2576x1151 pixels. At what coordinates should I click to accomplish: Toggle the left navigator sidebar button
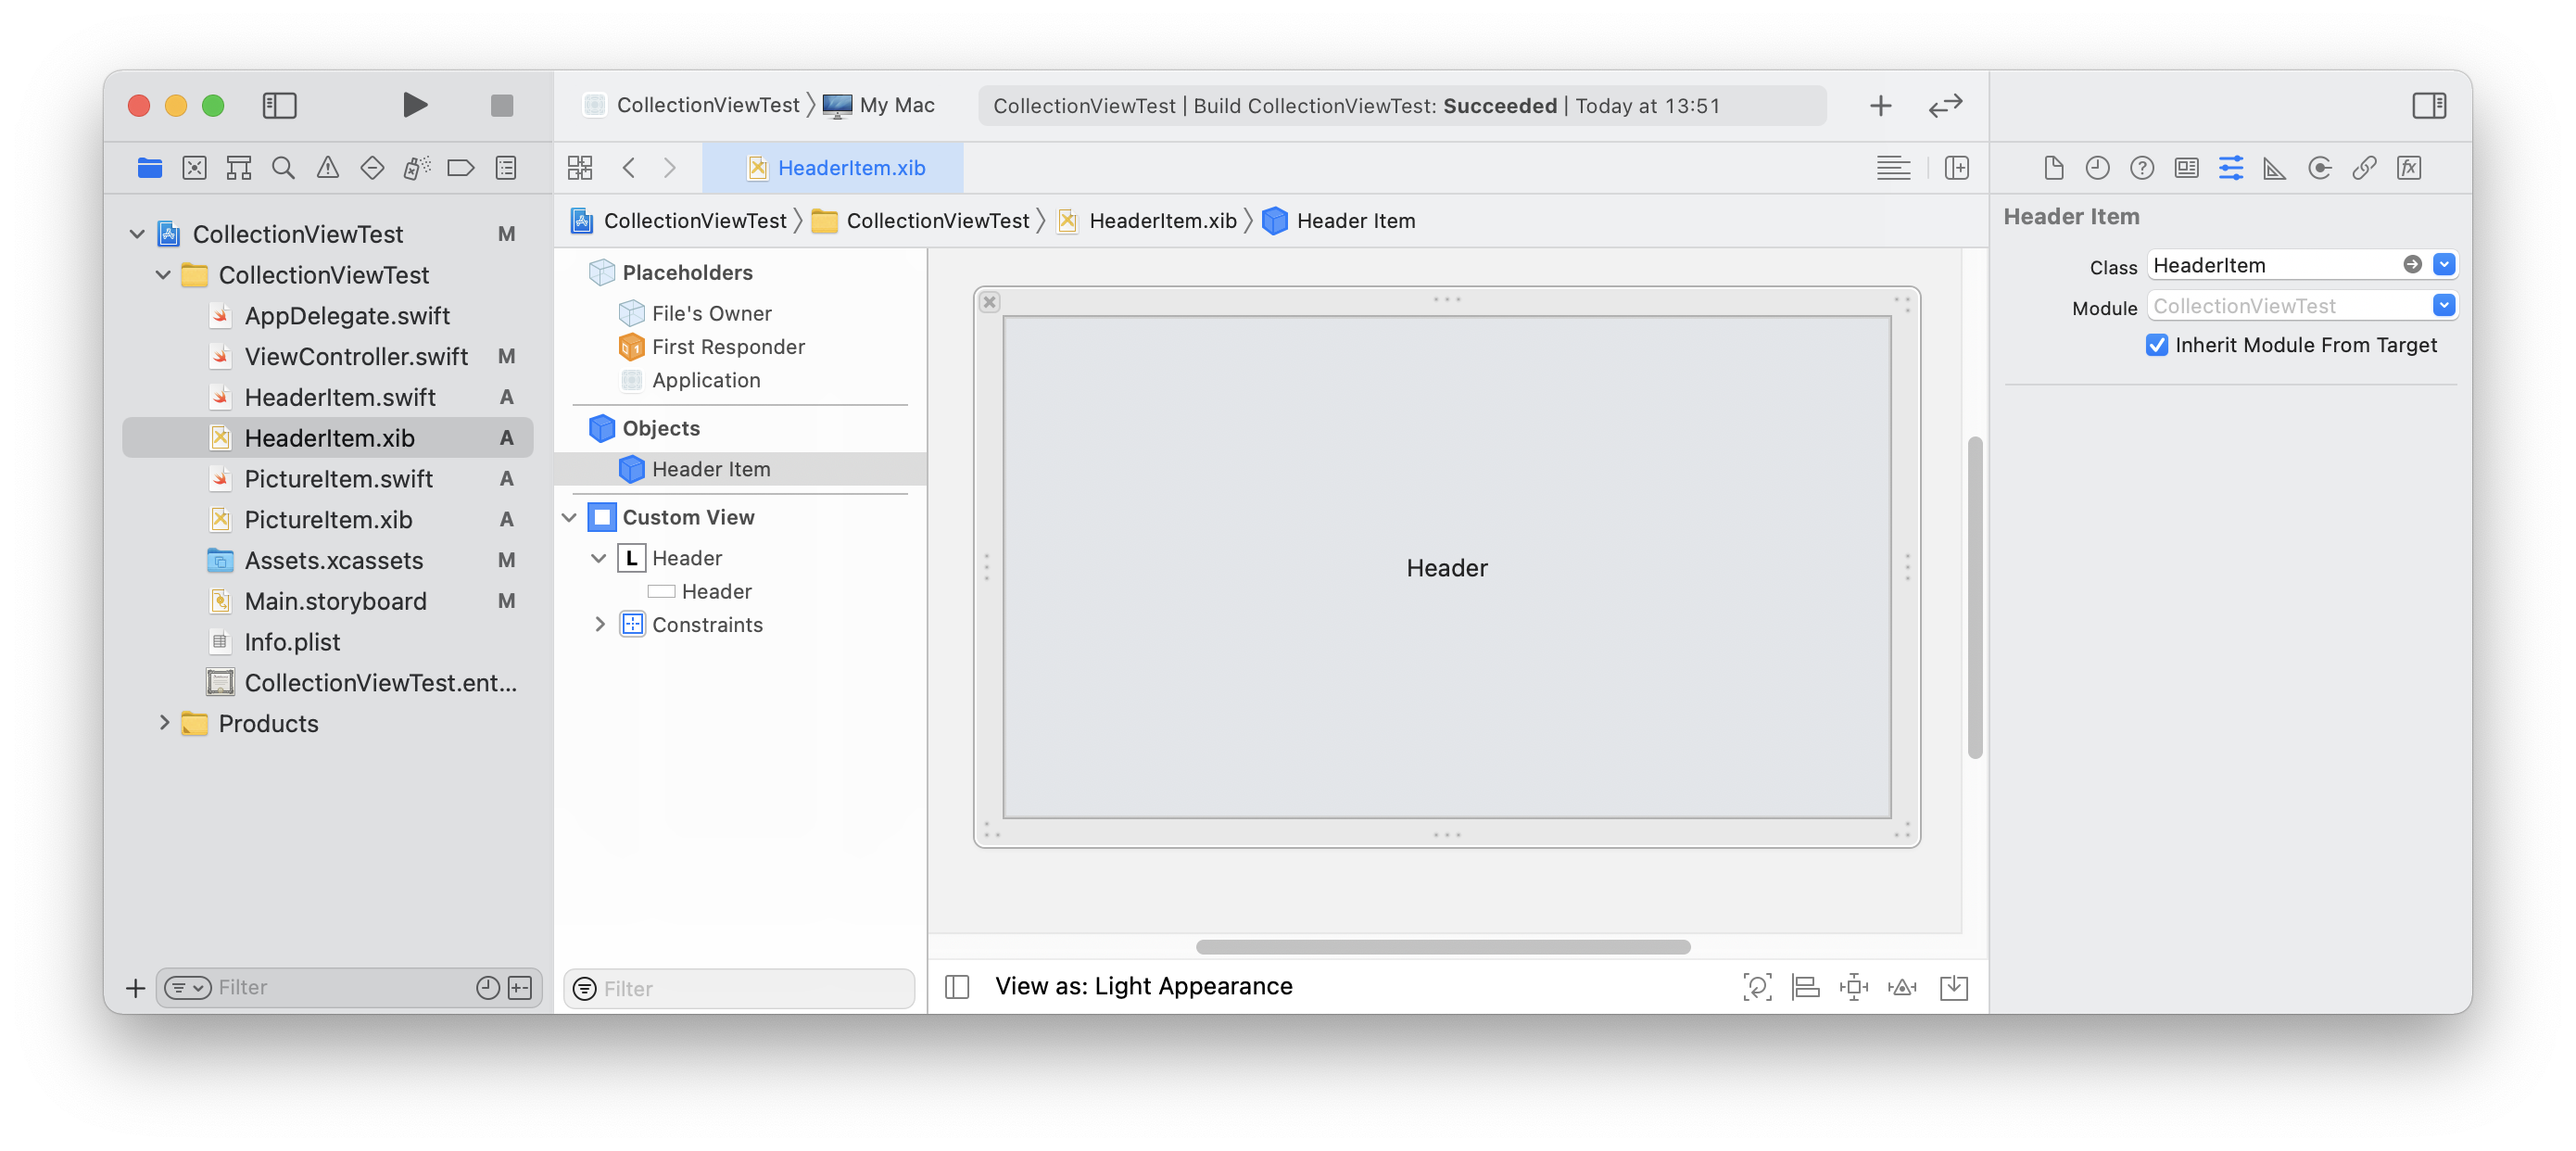279,105
